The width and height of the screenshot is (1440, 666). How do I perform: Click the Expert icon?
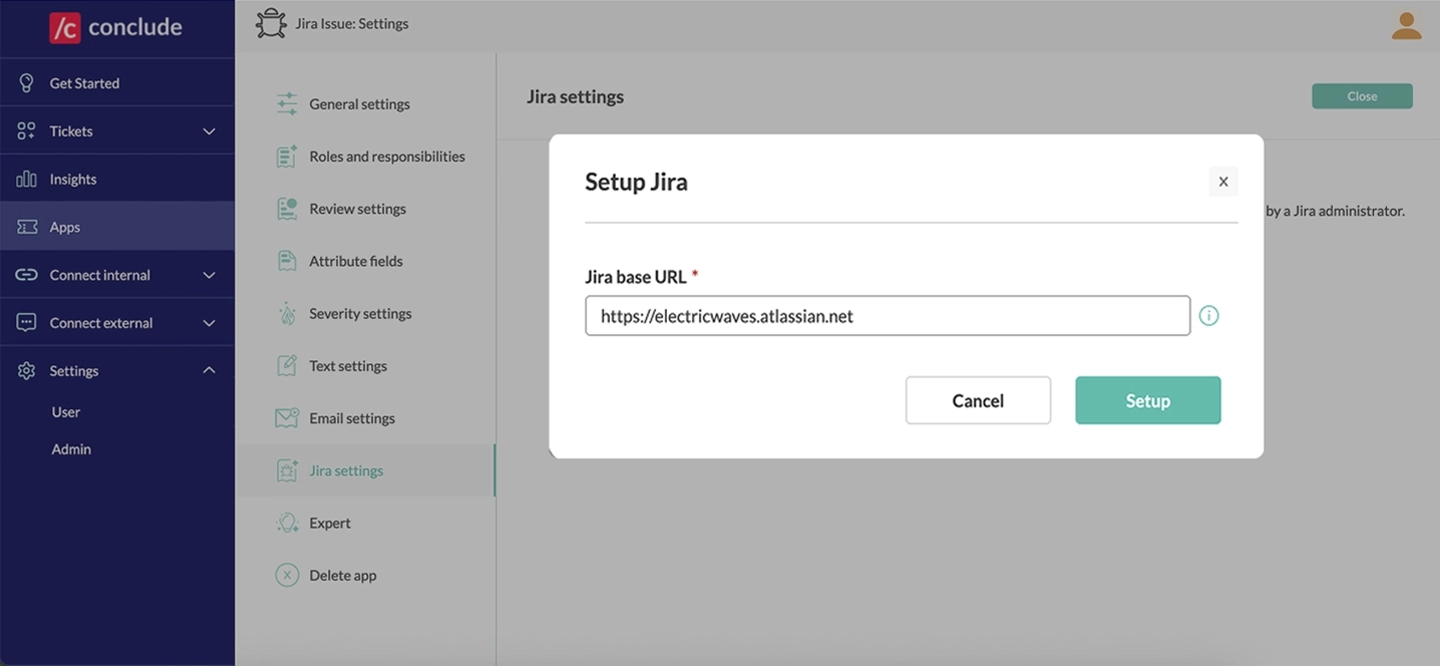coord(287,523)
